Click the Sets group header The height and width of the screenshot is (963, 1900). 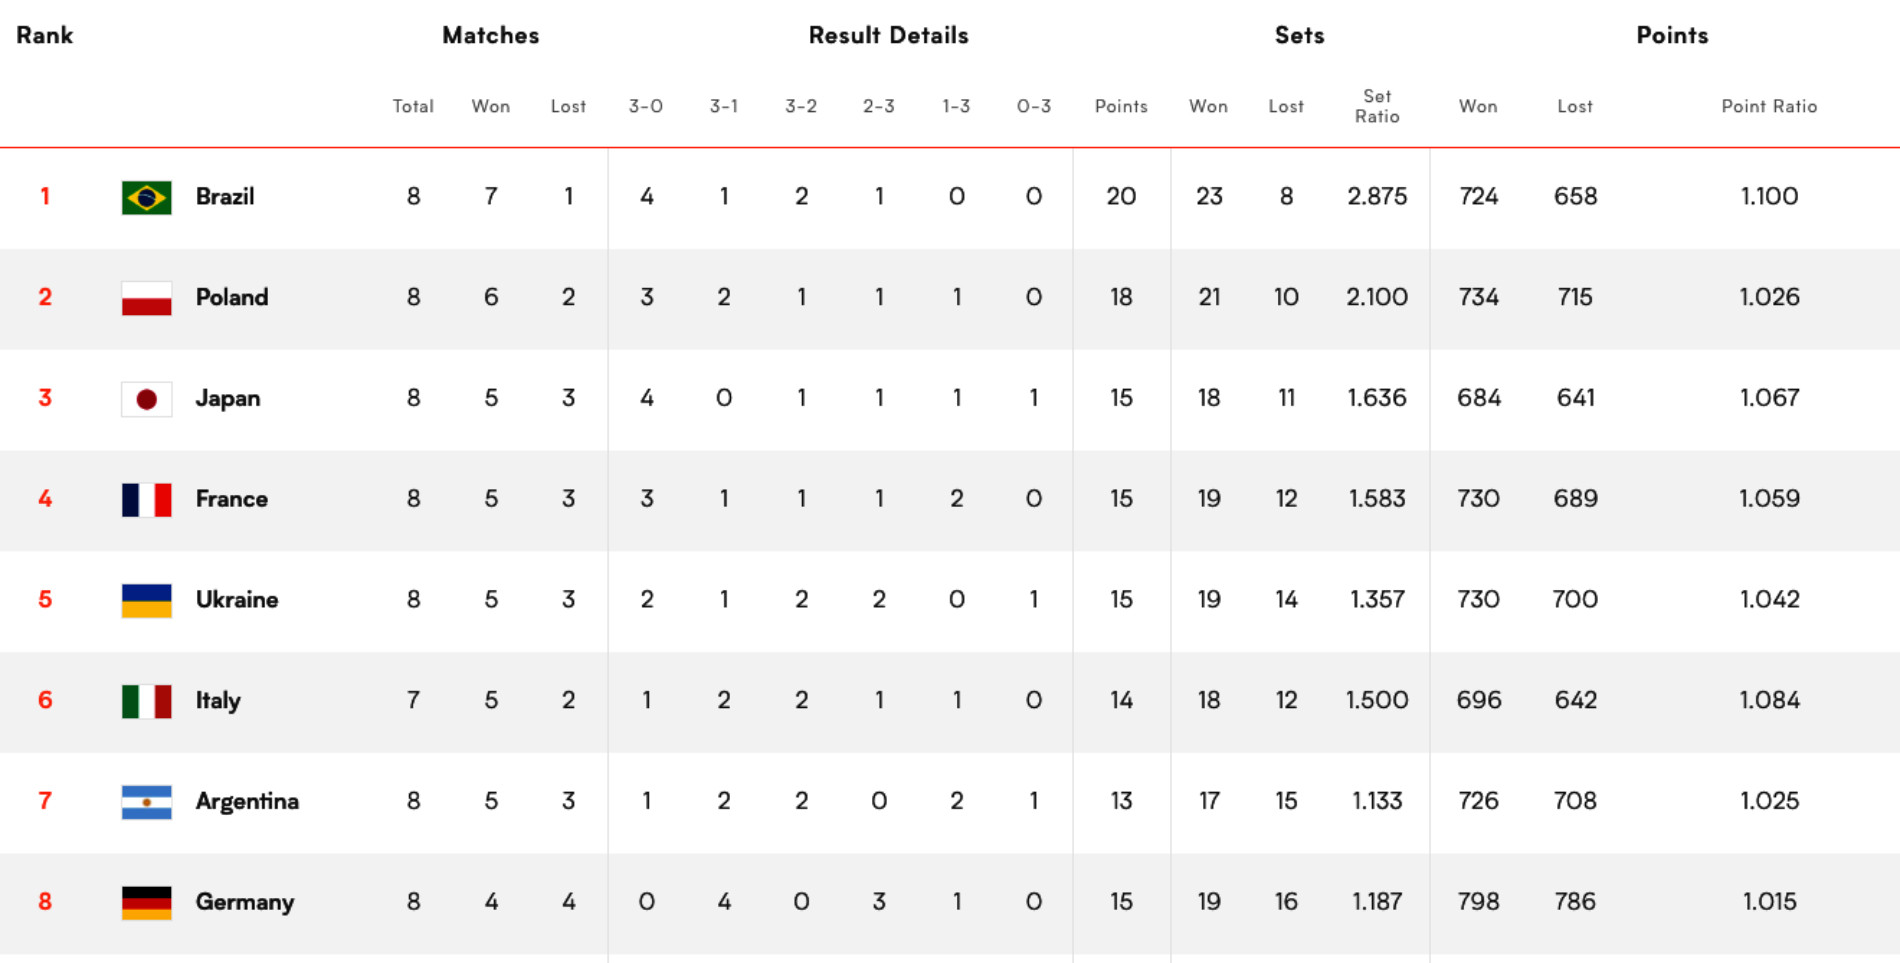[1299, 35]
